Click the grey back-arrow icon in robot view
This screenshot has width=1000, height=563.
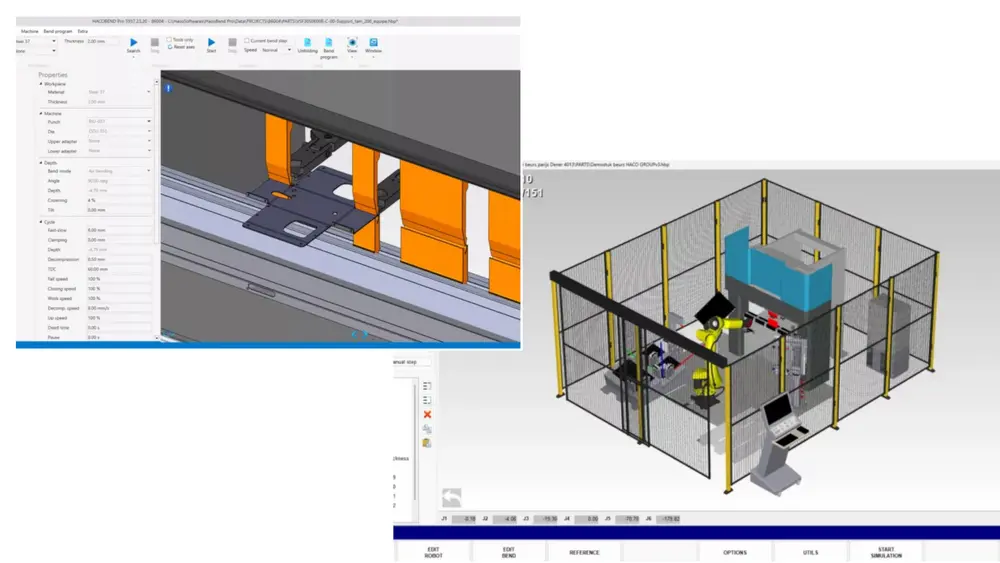(x=452, y=497)
